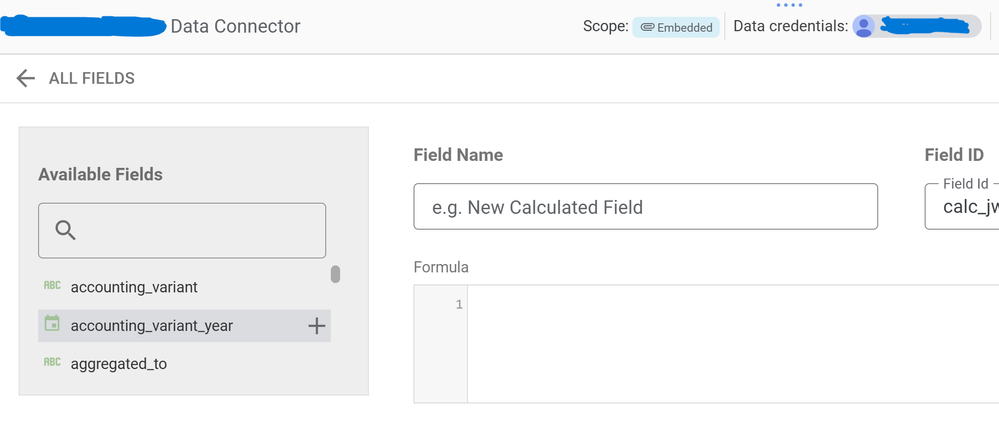This screenshot has width=999, height=437.
Task: Click line number 1 in formula gutter
Action: point(459,304)
